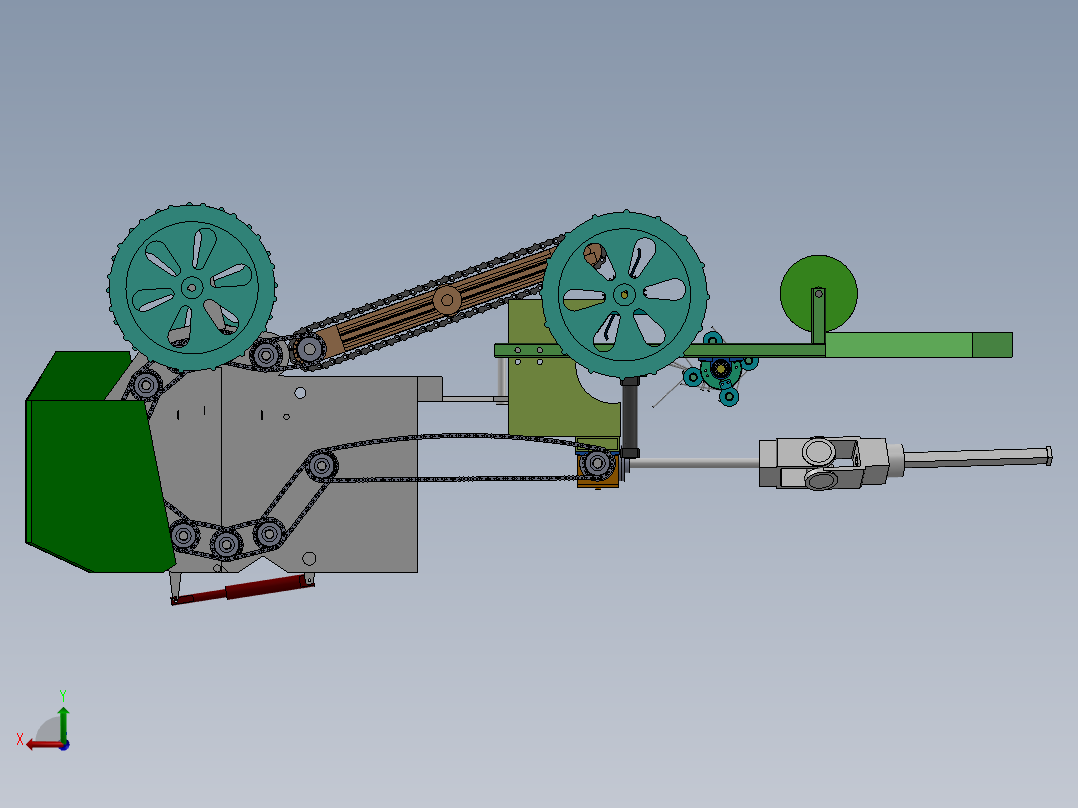Select the sprocket beside the hopper's top edge

146,384
